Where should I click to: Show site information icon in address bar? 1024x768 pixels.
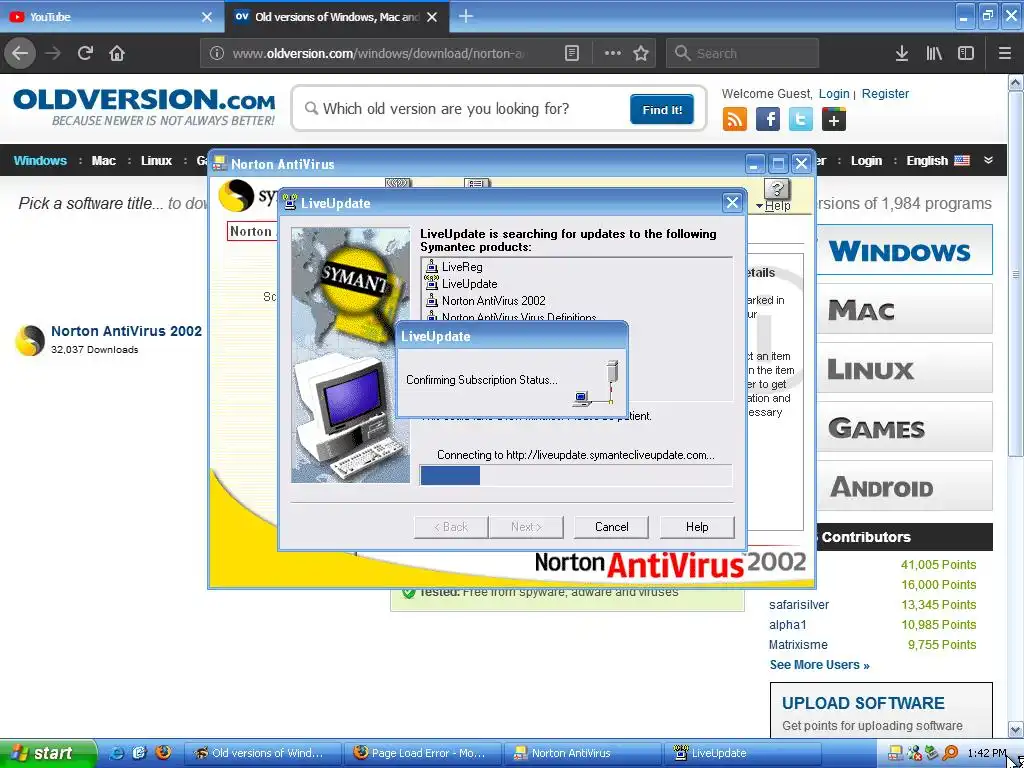(x=217, y=54)
